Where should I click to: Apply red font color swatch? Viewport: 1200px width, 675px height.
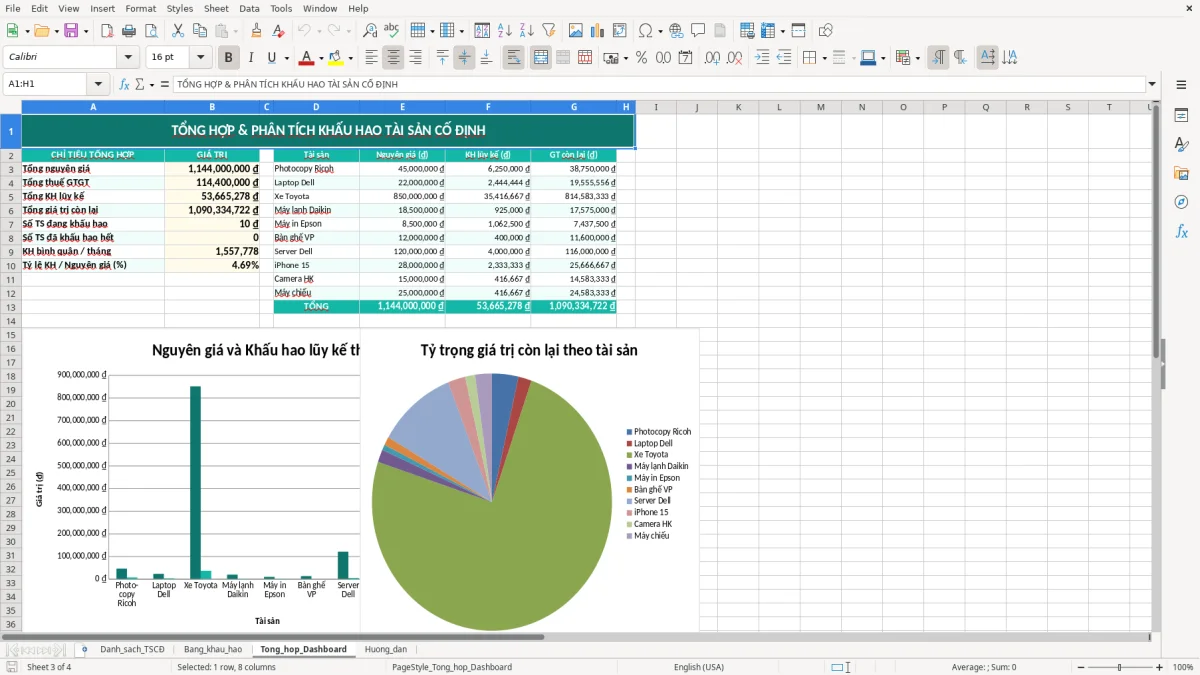(306, 58)
